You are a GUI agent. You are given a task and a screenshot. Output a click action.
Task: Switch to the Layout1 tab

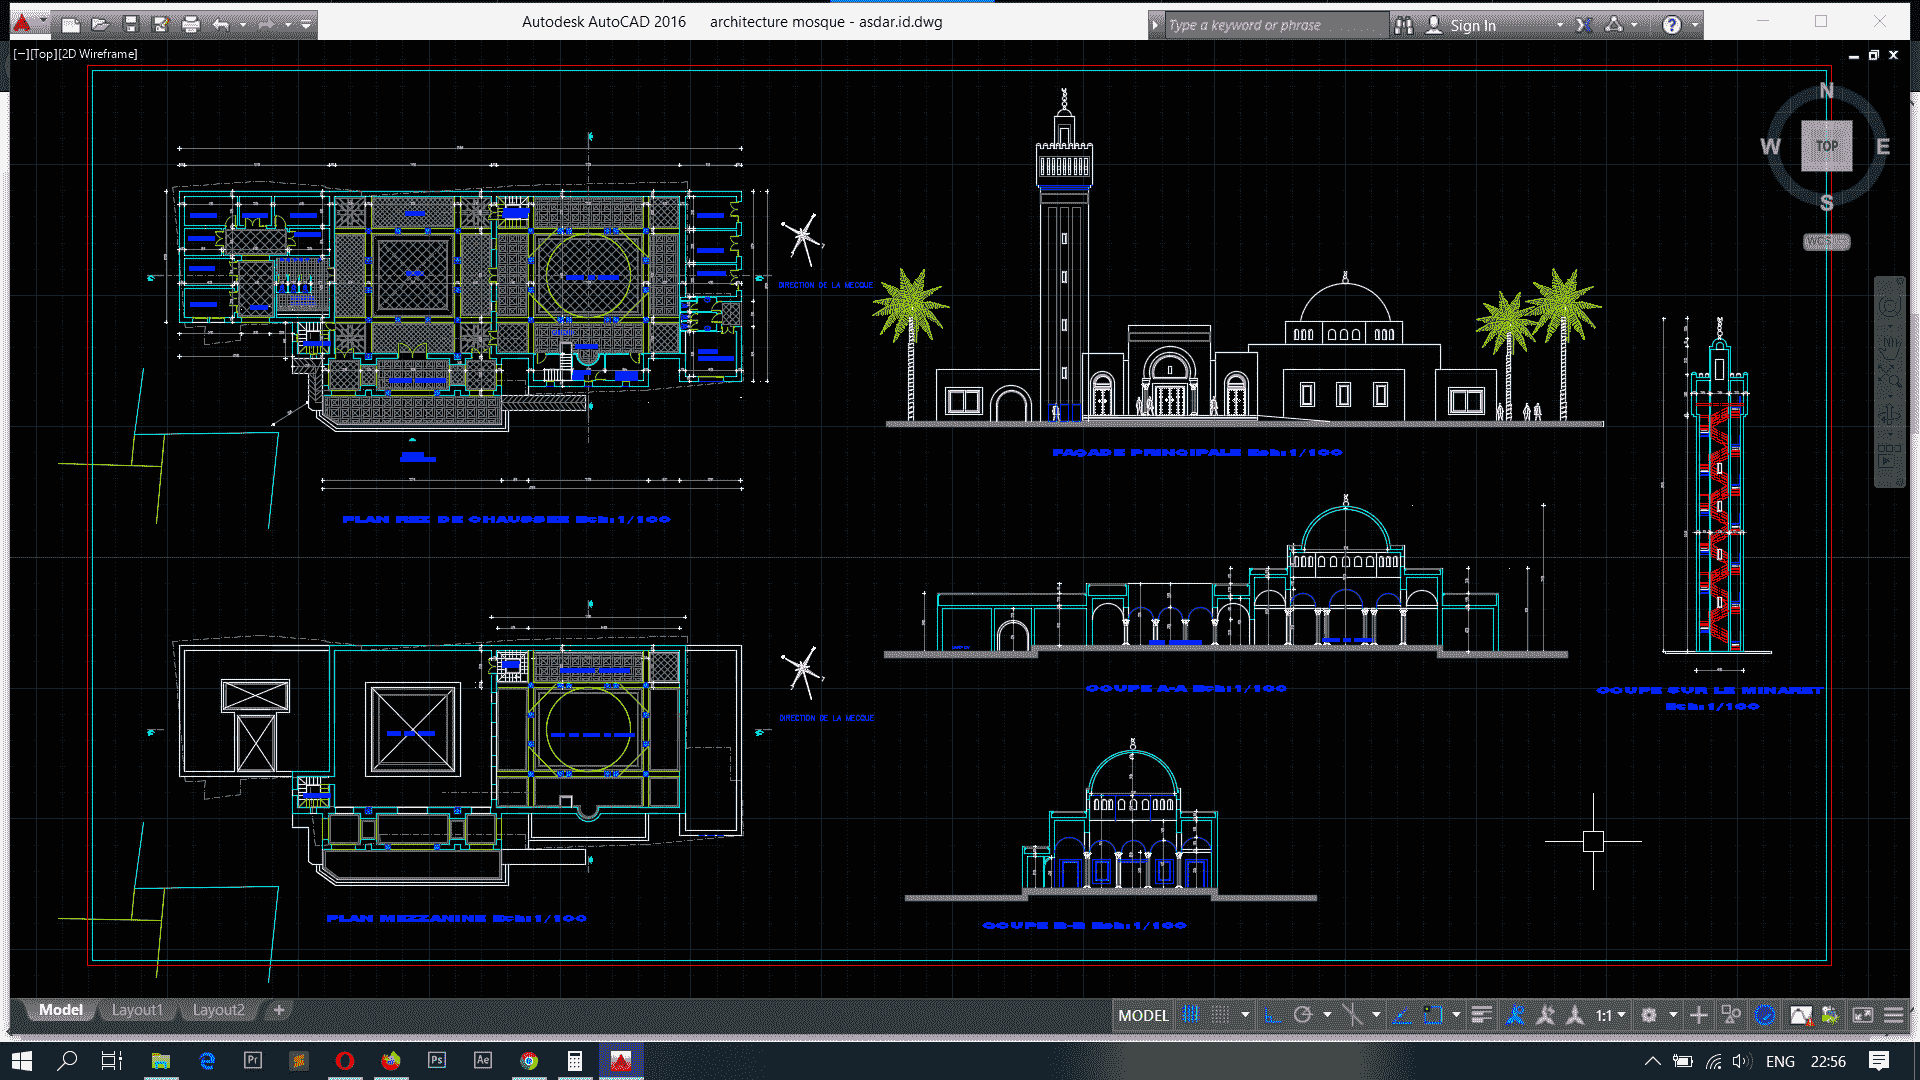click(x=137, y=1010)
